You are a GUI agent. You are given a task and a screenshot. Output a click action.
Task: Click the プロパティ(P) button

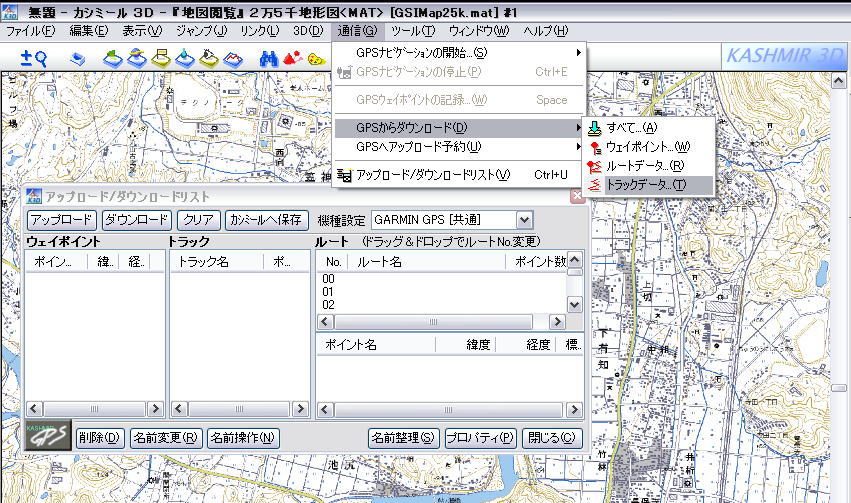(480, 438)
